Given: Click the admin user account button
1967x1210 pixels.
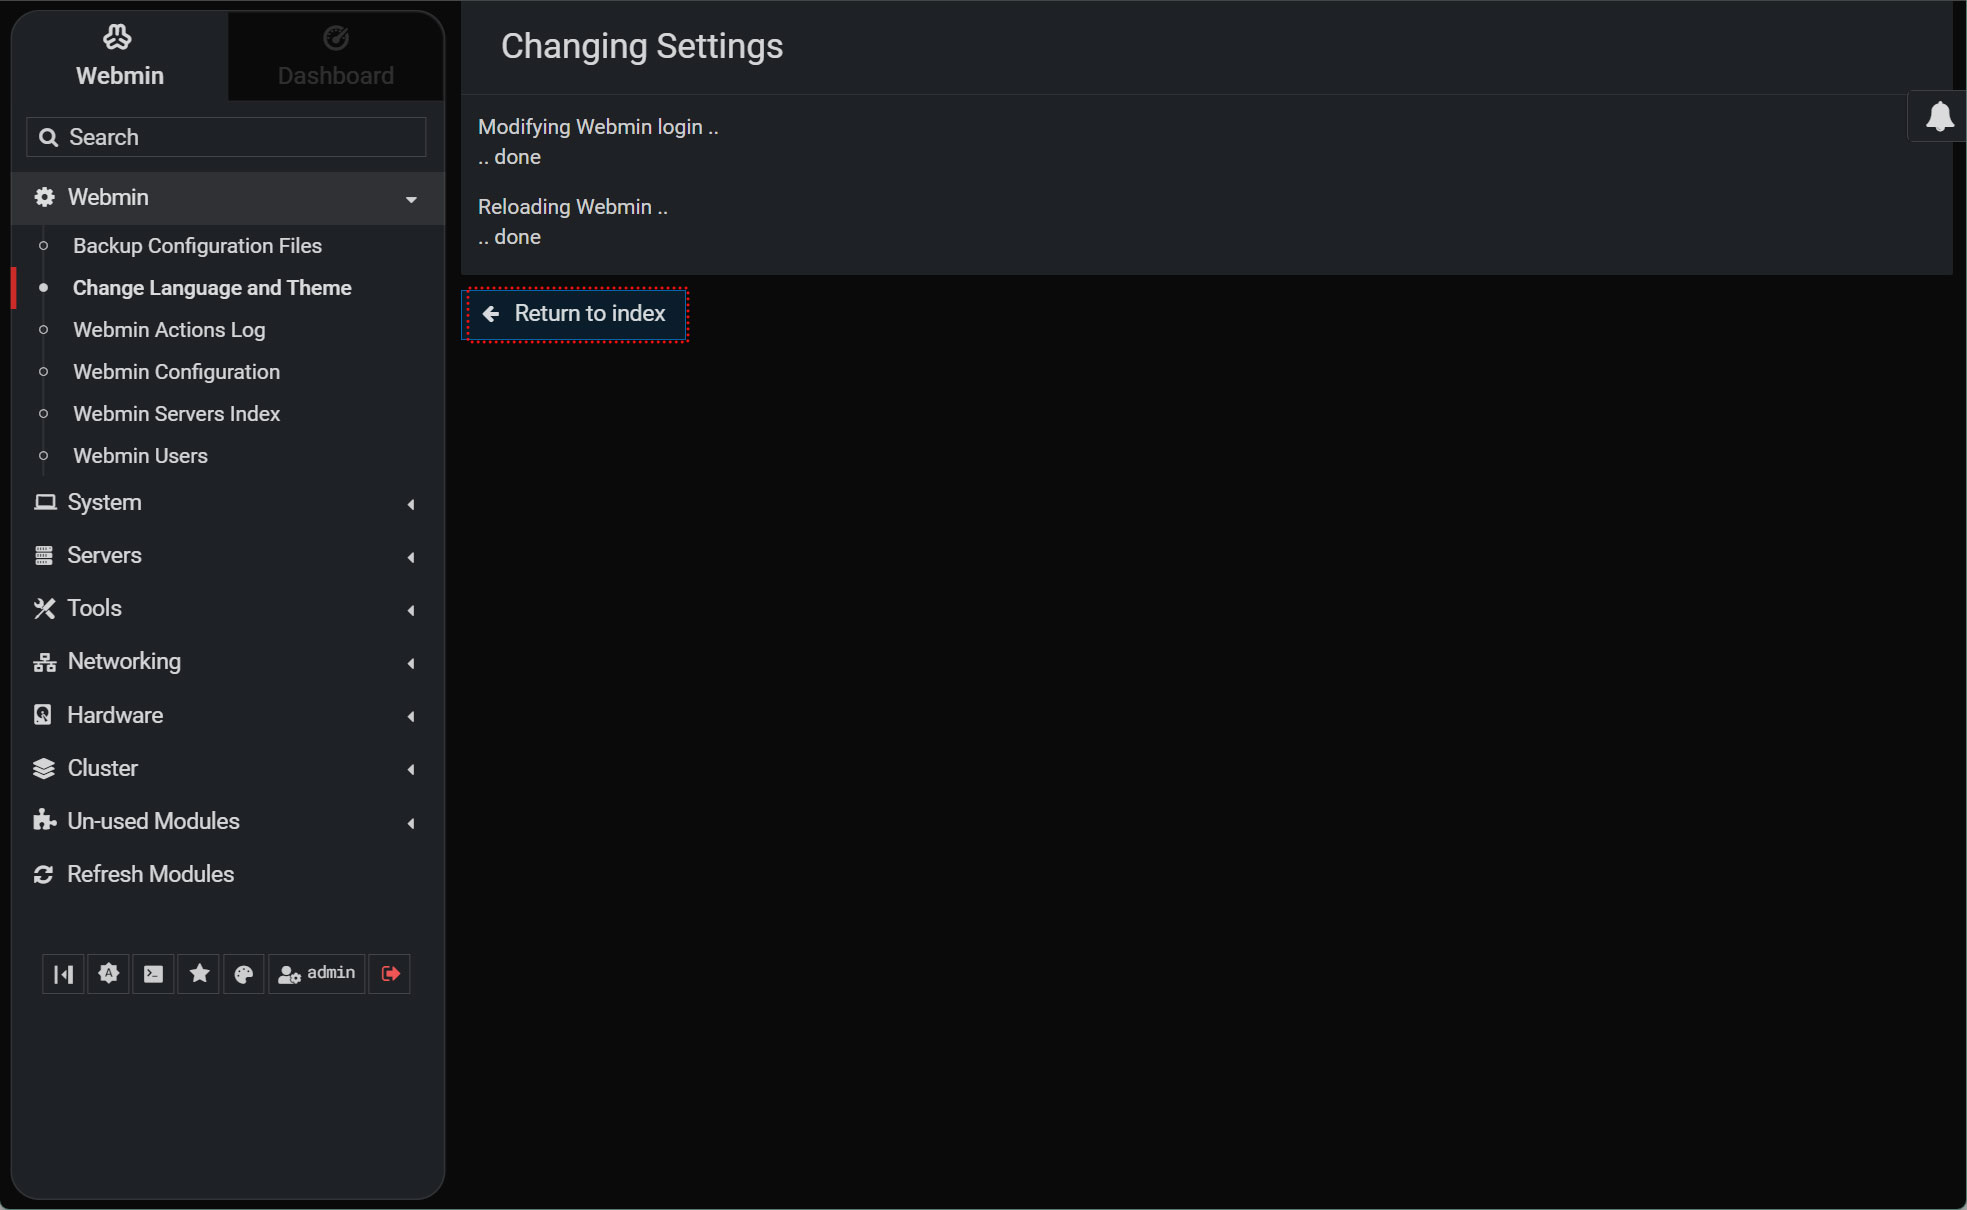Looking at the screenshot, I should click(x=317, y=974).
